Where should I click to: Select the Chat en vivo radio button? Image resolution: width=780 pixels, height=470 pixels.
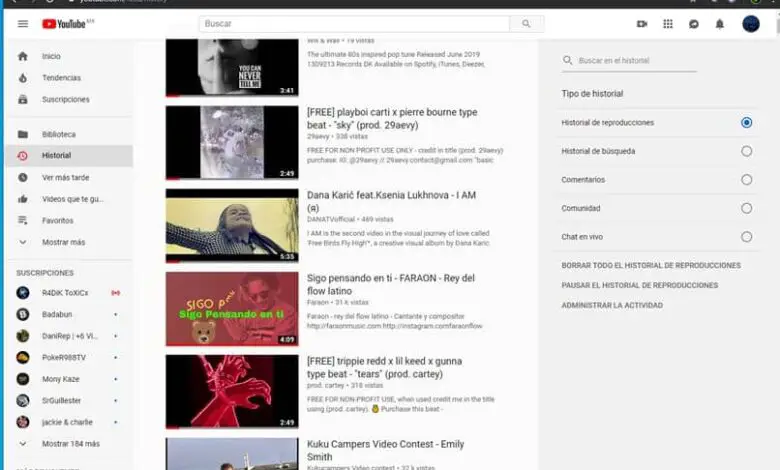coord(746,237)
